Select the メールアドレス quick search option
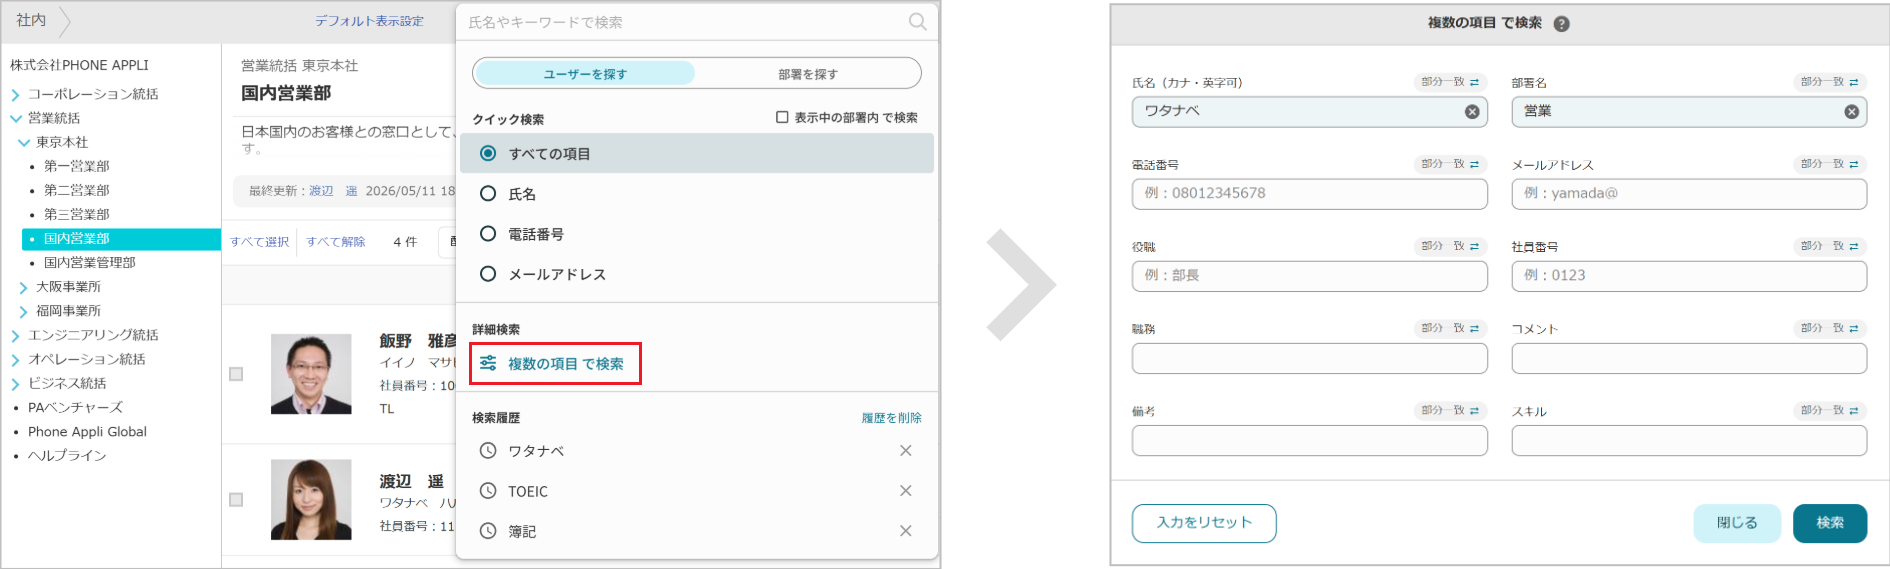This screenshot has height=569, width=1890. tap(488, 273)
